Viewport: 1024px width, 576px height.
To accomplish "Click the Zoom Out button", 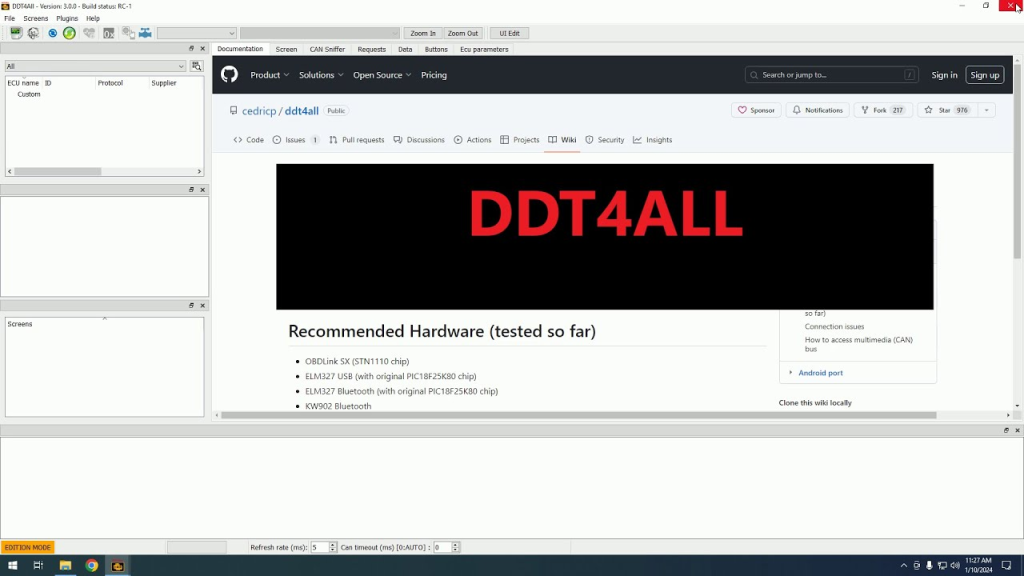I will coord(463,33).
